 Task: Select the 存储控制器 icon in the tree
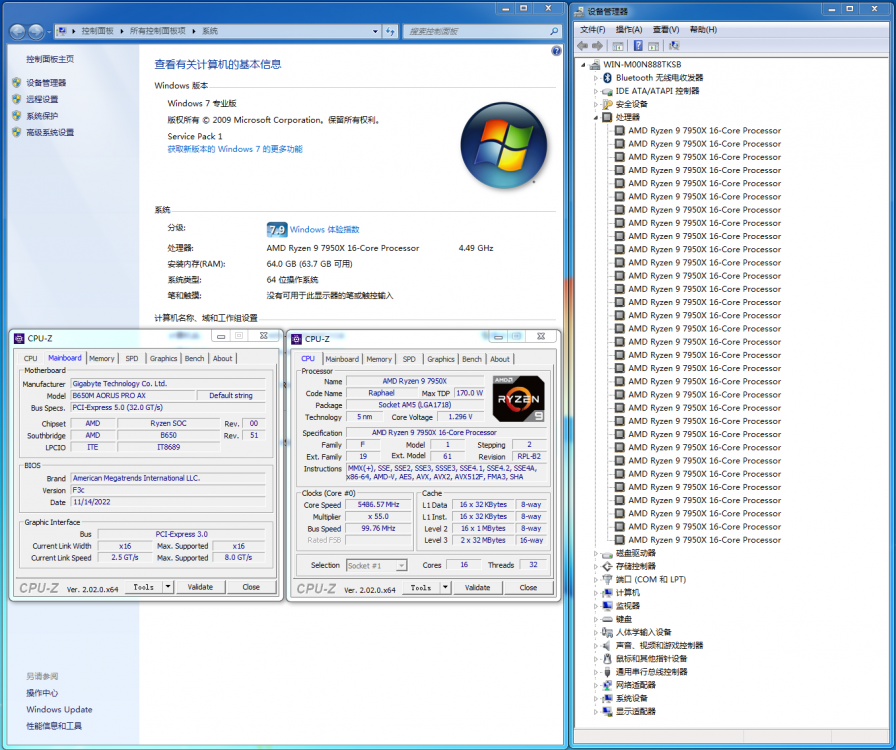coord(605,566)
